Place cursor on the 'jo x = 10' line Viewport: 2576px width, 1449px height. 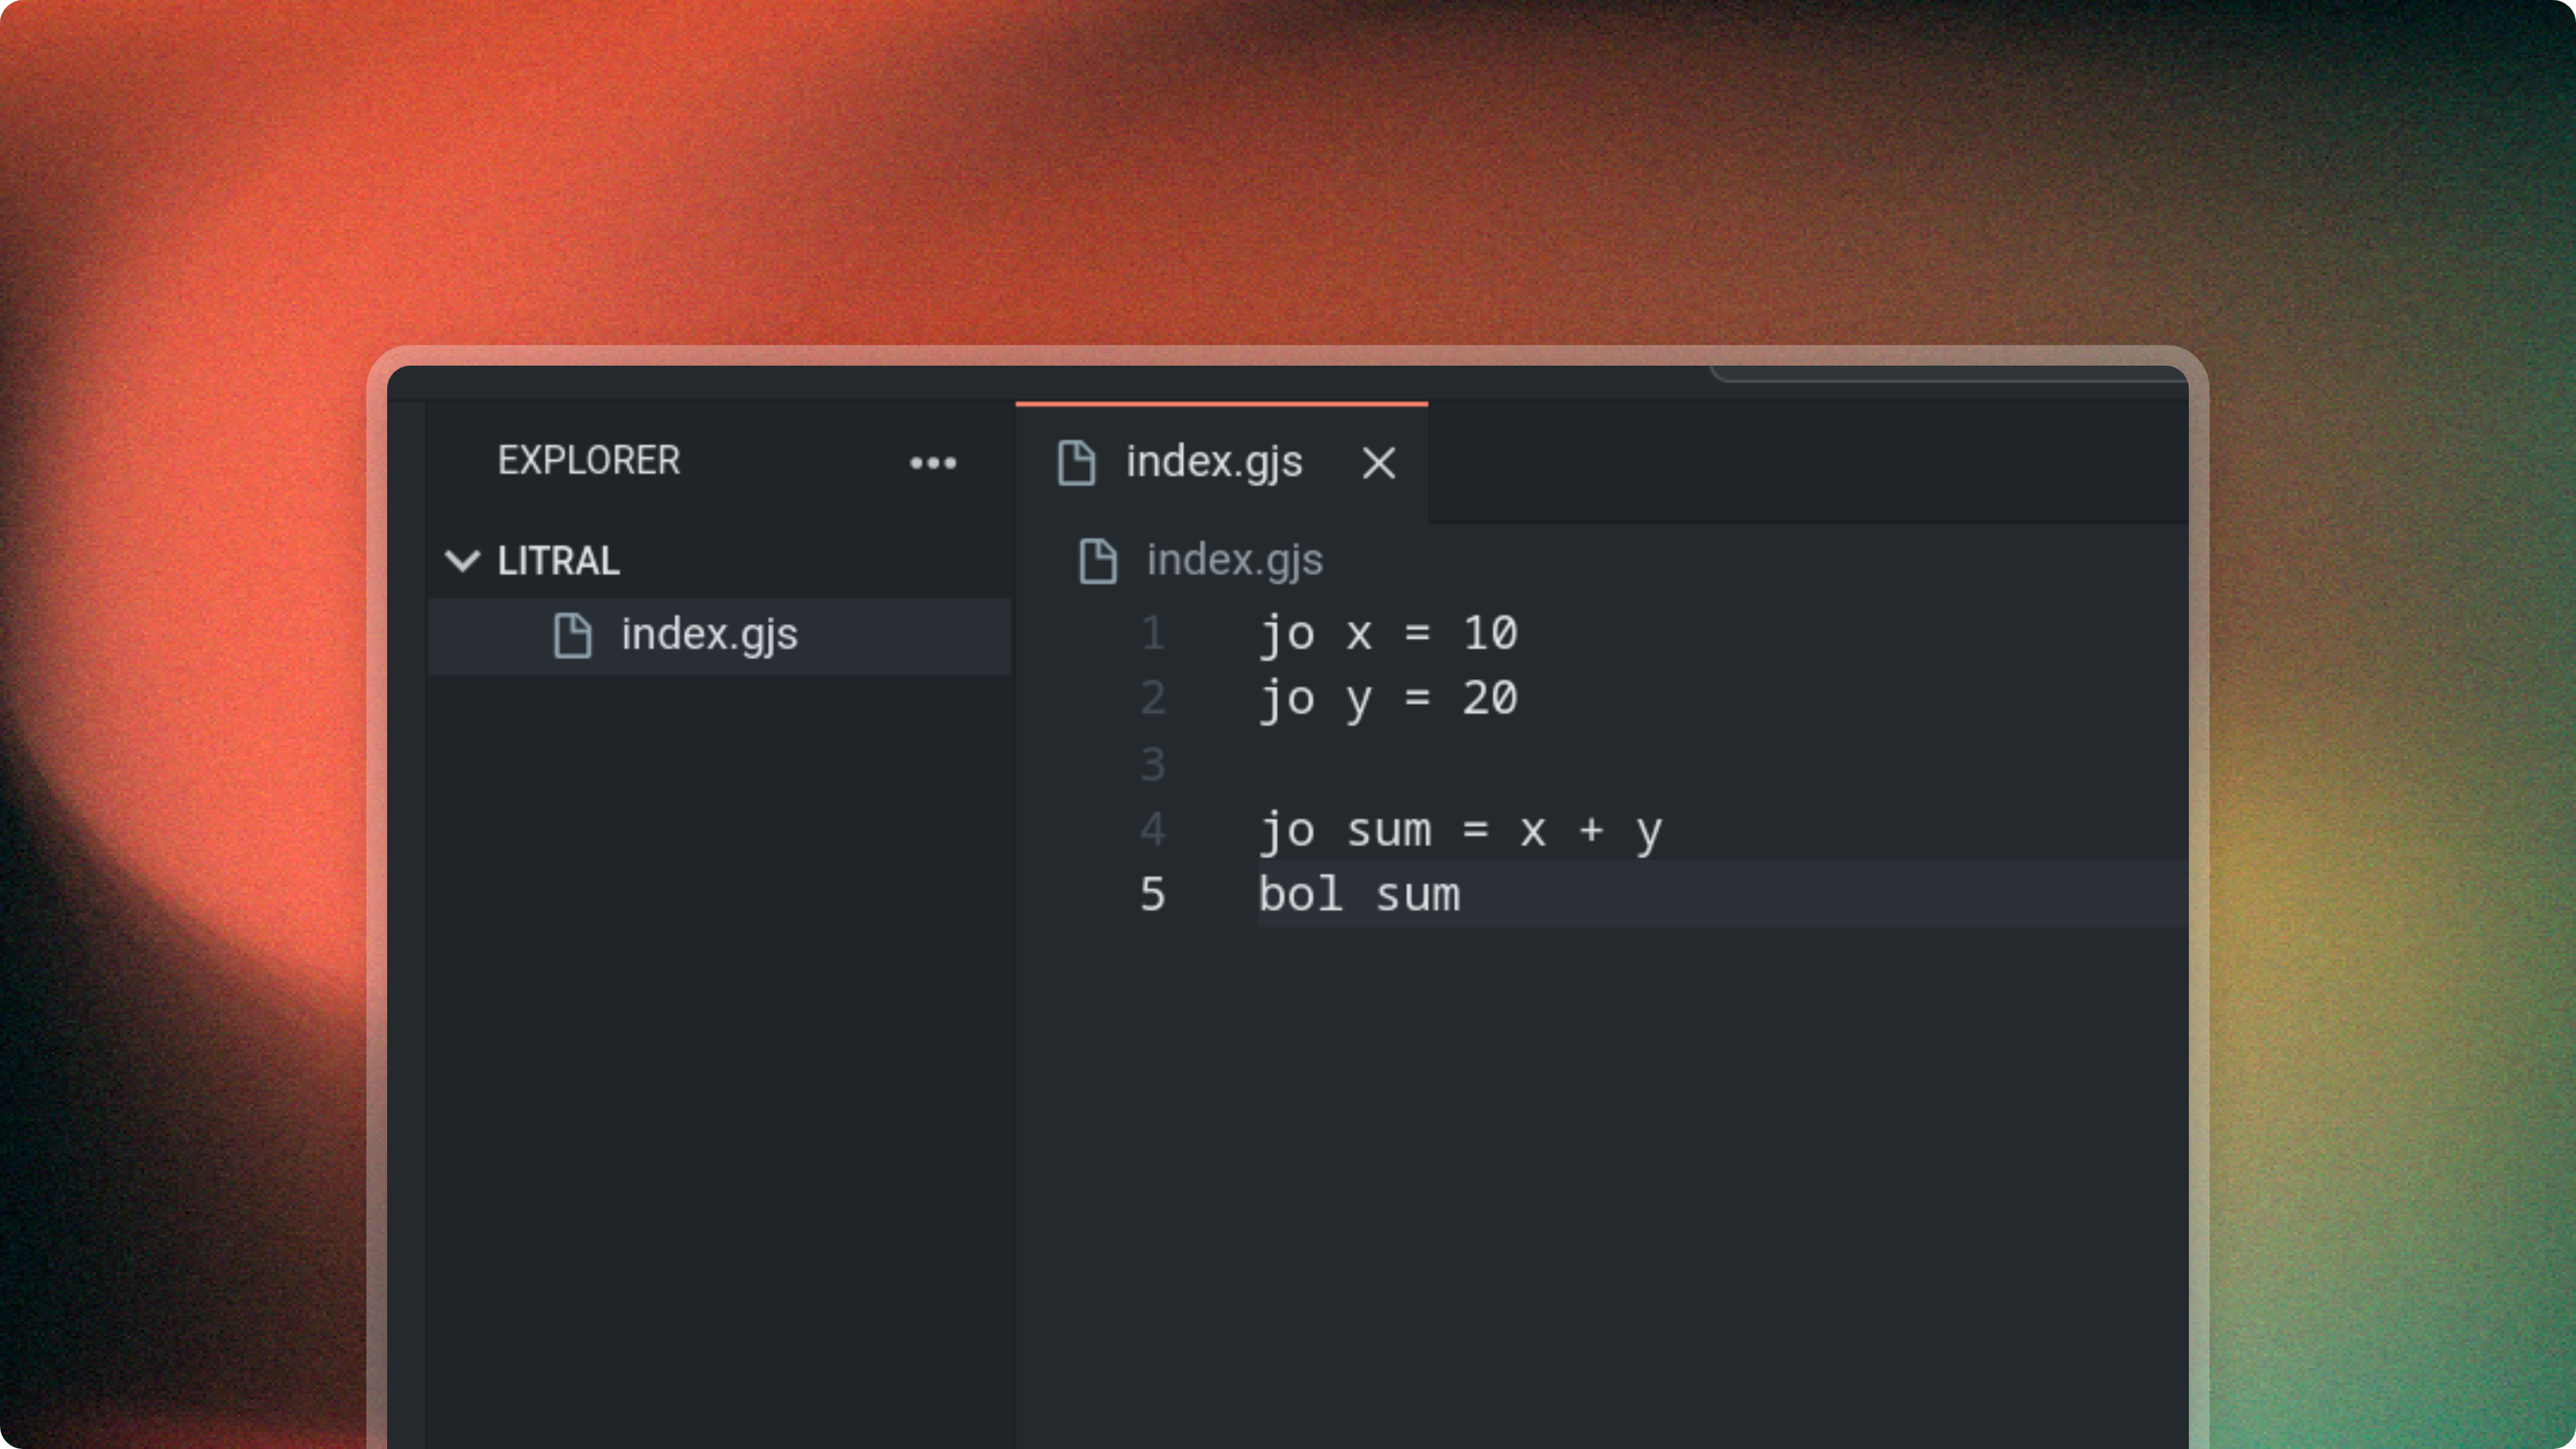(1390, 634)
